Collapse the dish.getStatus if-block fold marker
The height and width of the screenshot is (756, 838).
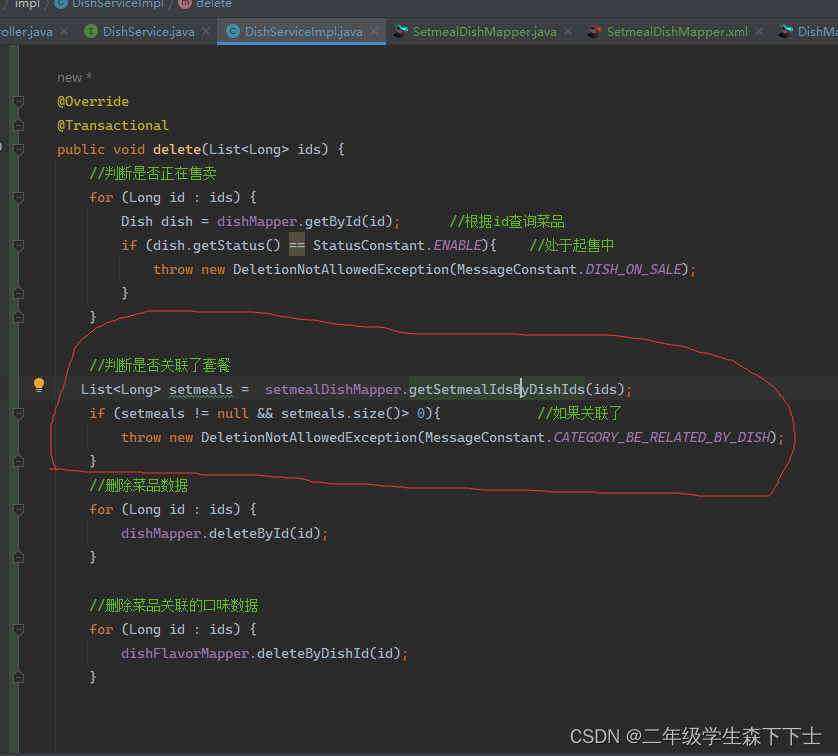(18, 245)
